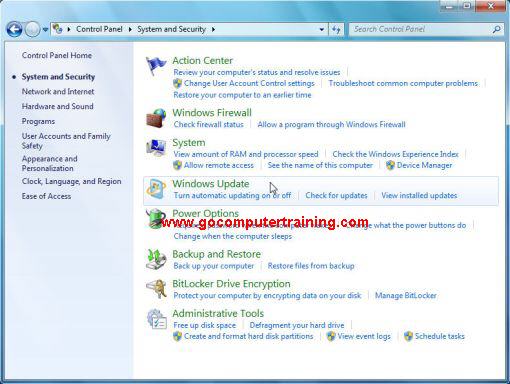The height and width of the screenshot is (384, 510).
Task: Click the Back navigation arrow button
Action: tap(14, 29)
